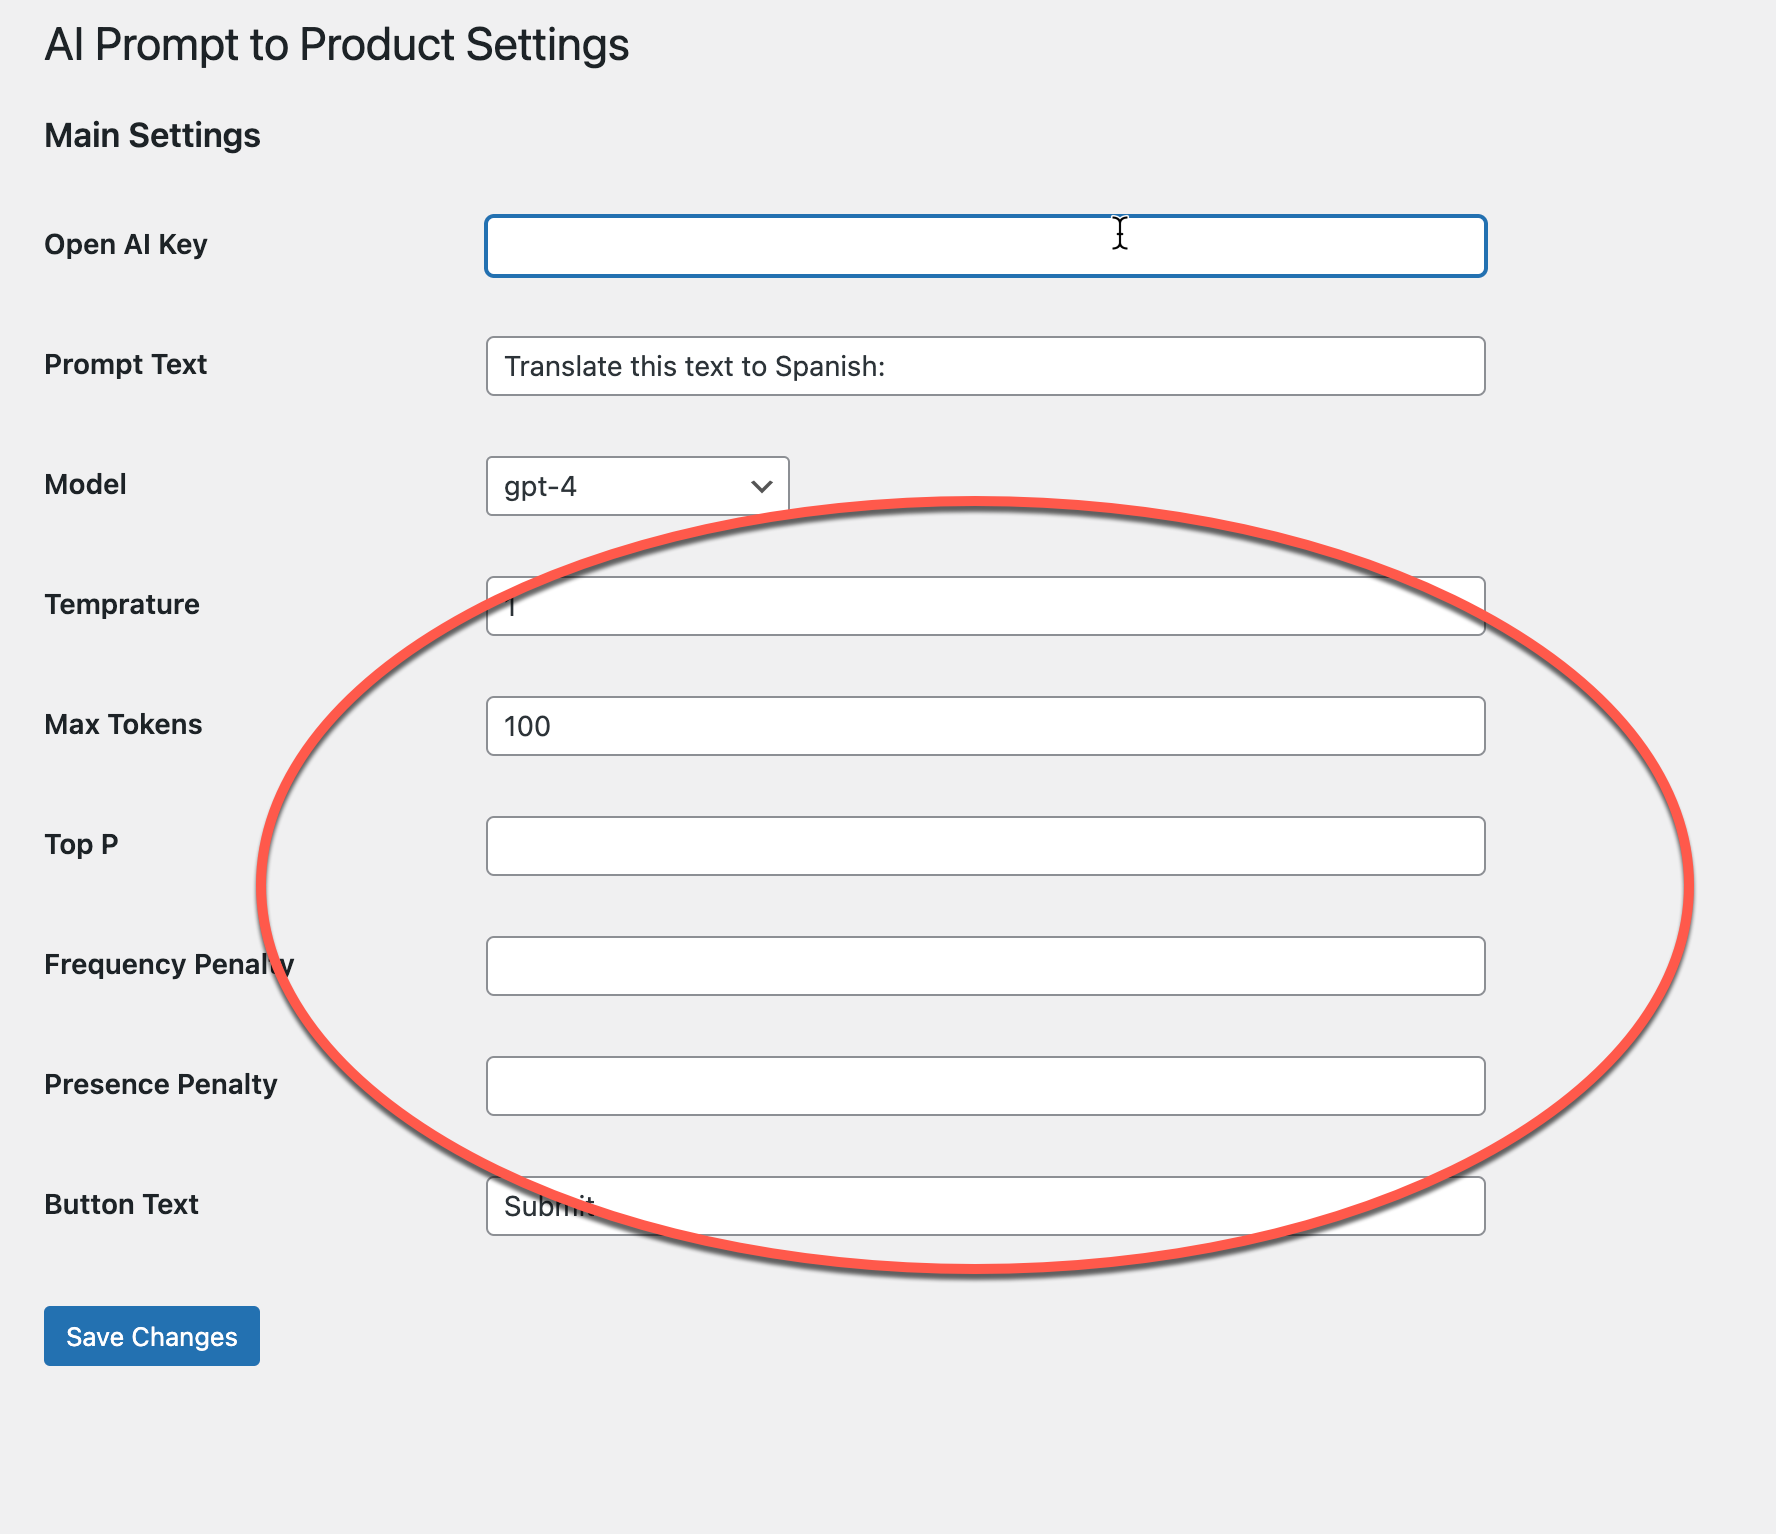Click the "Main Settings" section heading
Viewport: 1776px width, 1534px height.
[x=152, y=136]
